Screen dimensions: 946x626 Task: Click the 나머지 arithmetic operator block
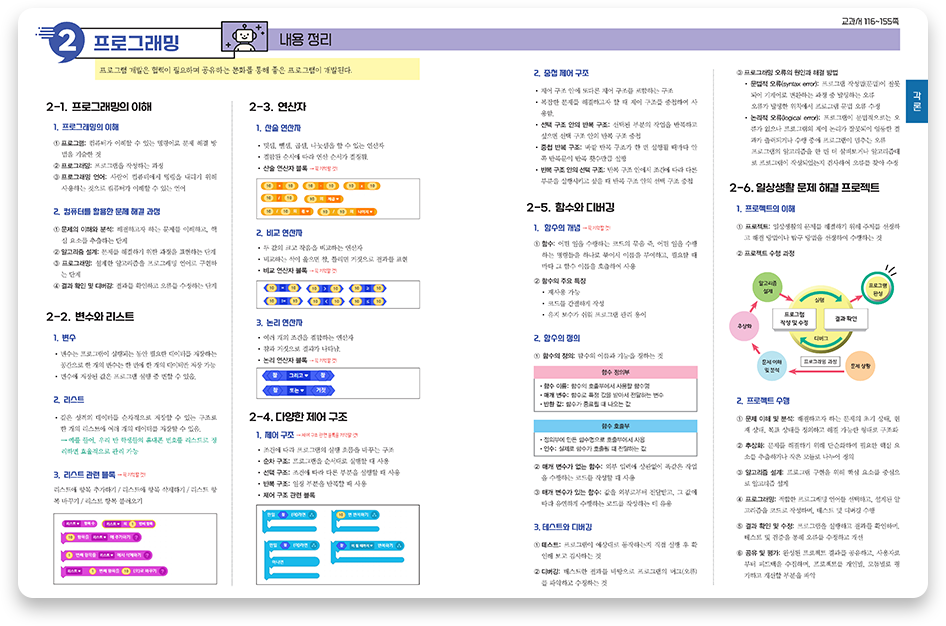pos(347,212)
